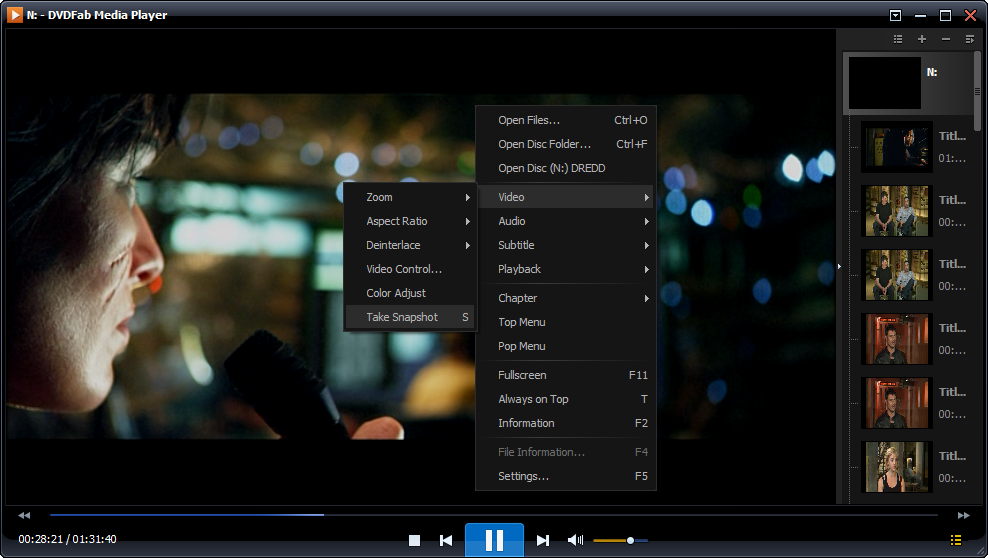Mute audio with the speaker icon
The image size is (988, 558).
[575, 540]
